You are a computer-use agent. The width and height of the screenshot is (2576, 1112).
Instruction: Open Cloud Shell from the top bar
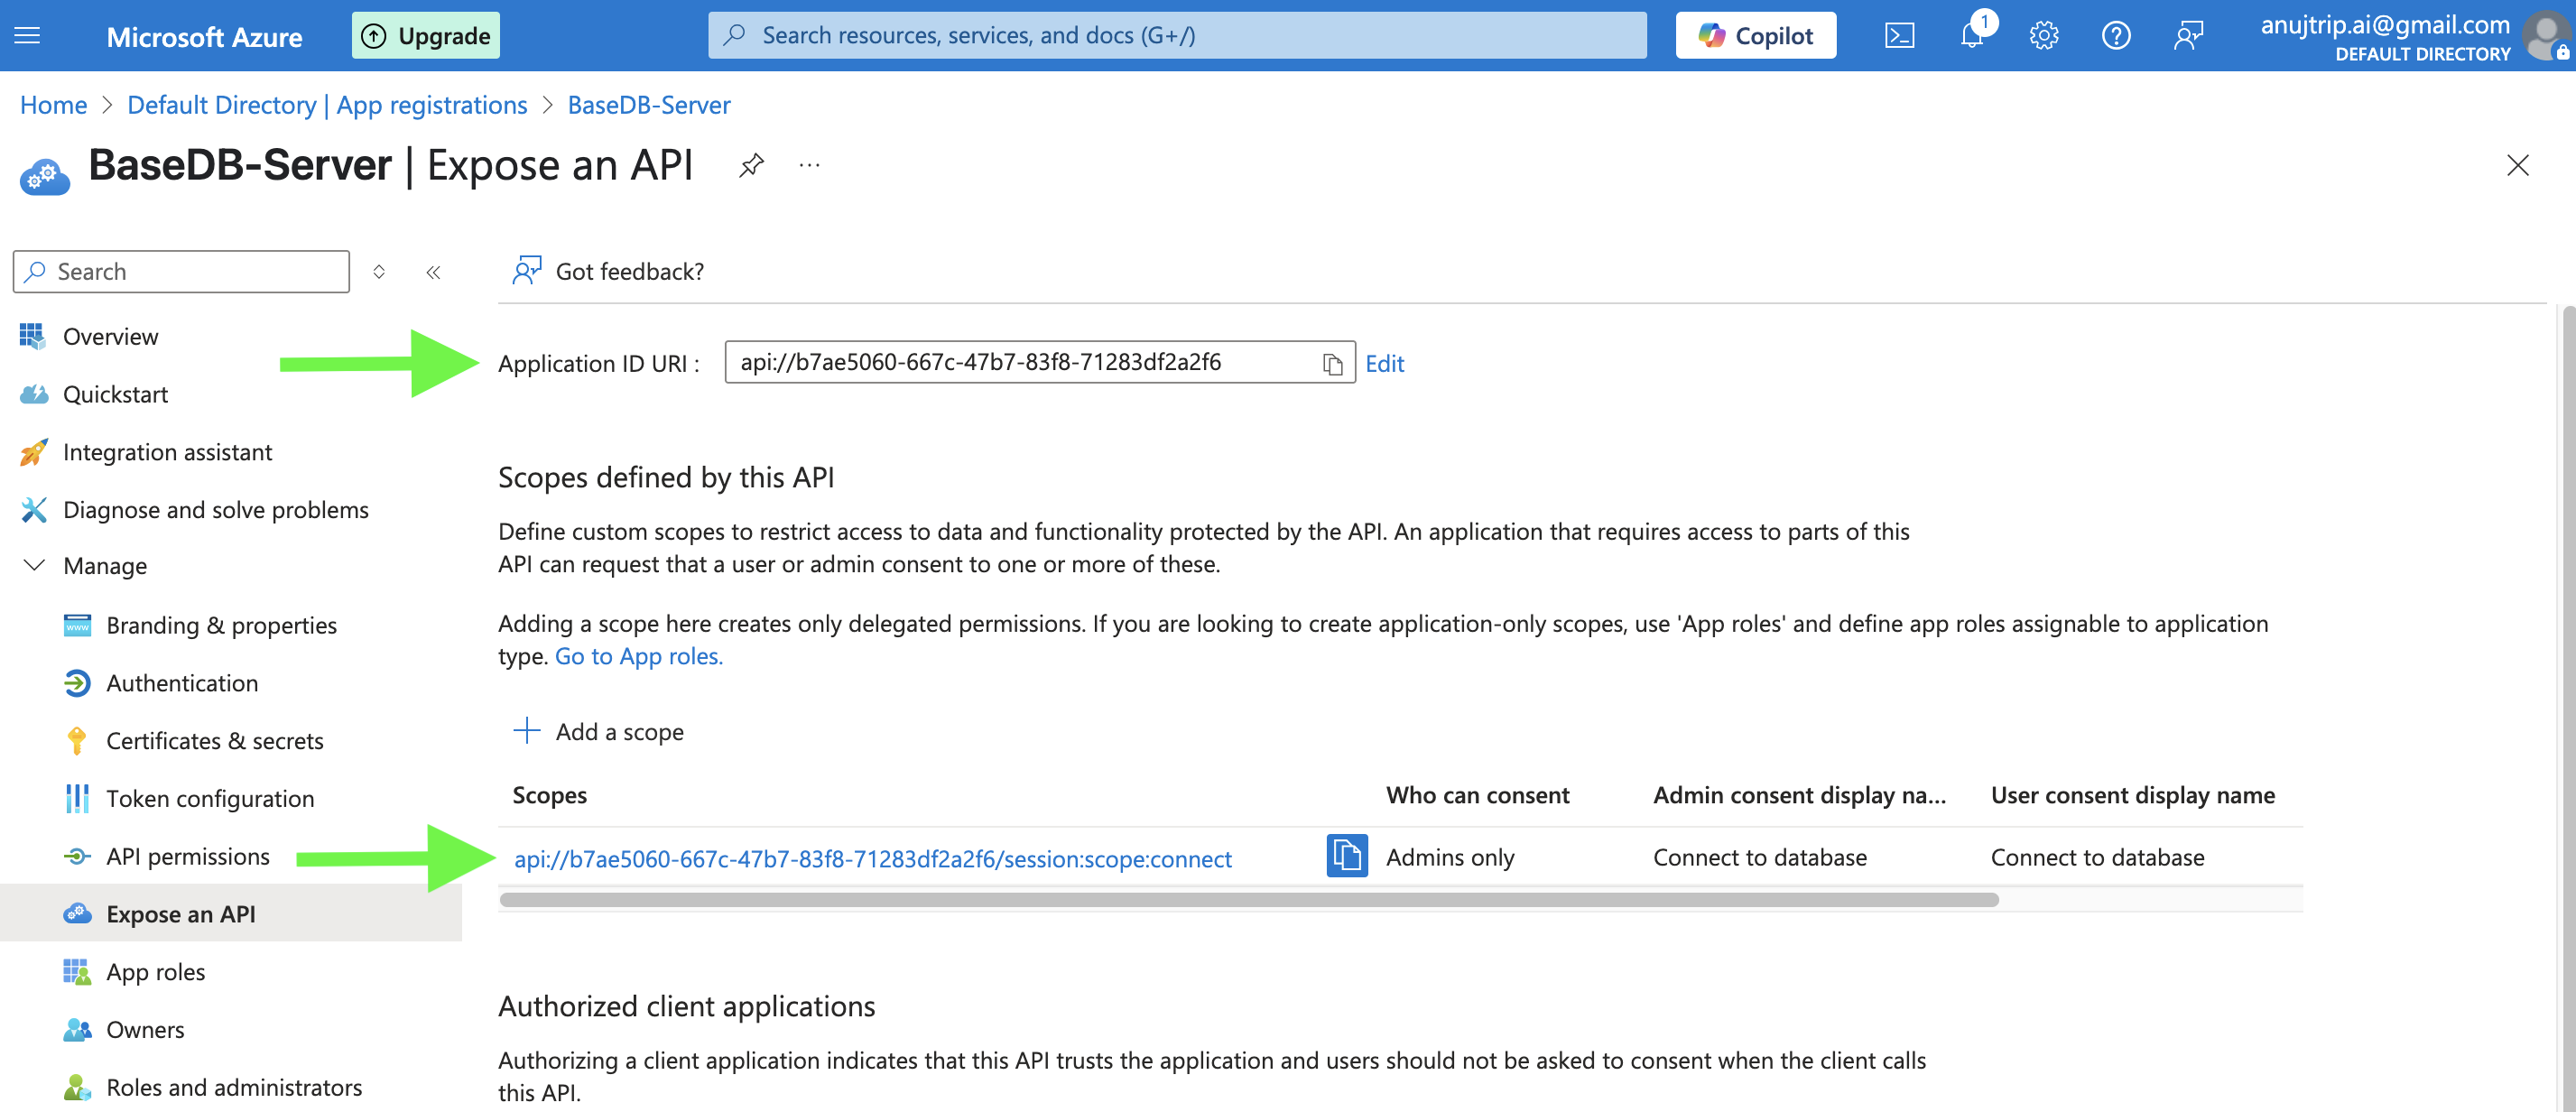tap(1899, 36)
